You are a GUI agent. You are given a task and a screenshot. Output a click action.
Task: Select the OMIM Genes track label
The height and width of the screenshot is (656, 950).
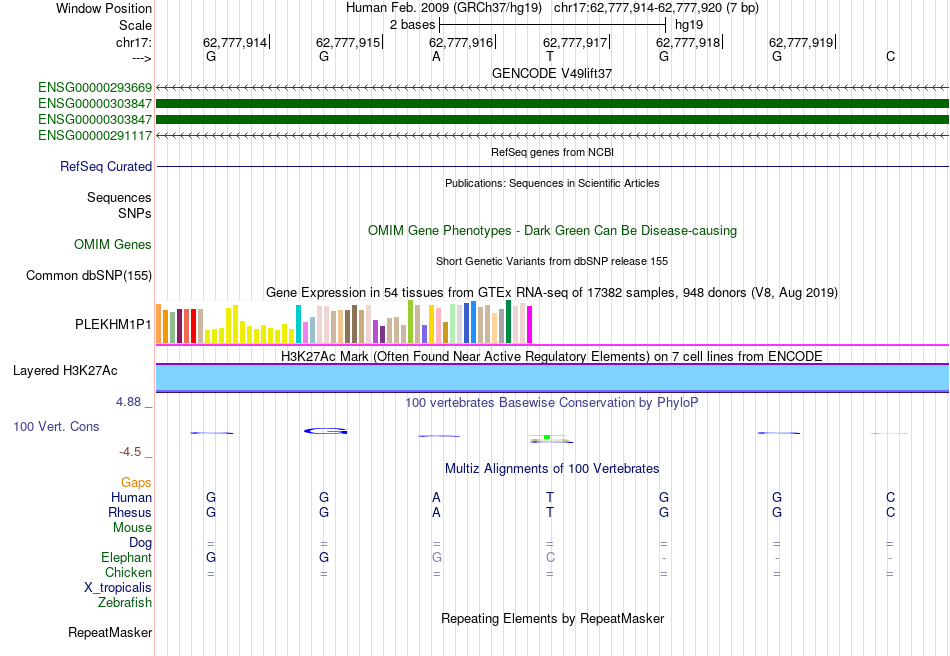pyautogui.click(x=113, y=245)
